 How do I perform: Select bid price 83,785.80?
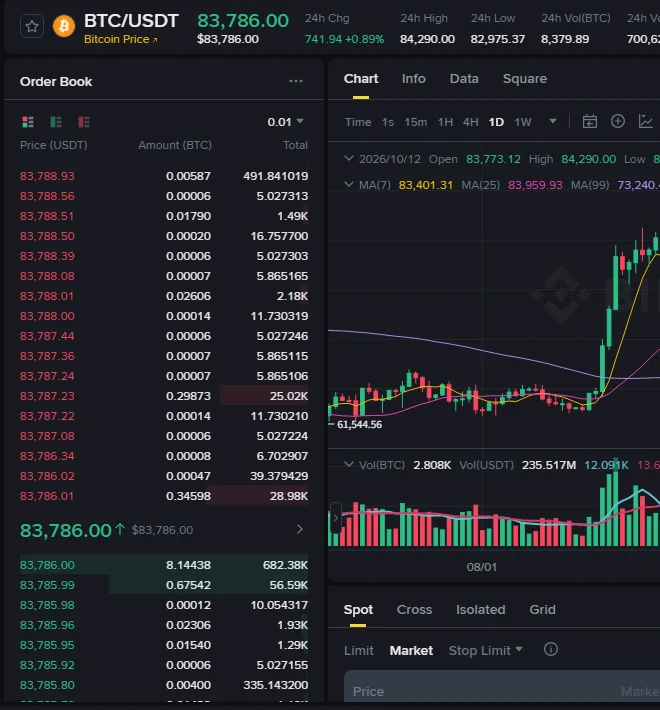(47, 685)
